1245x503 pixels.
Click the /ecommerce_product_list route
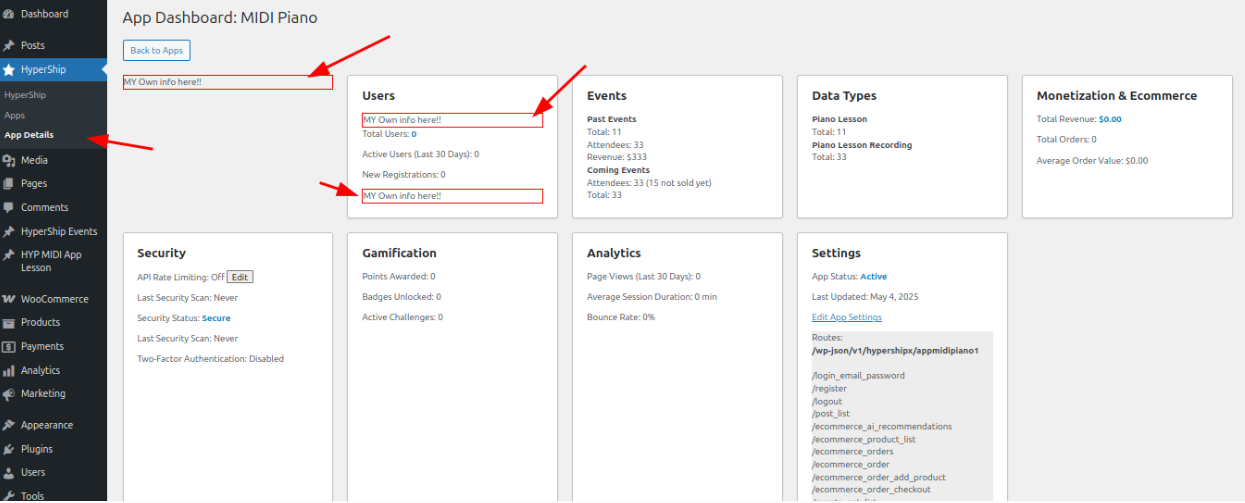(x=864, y=440)
